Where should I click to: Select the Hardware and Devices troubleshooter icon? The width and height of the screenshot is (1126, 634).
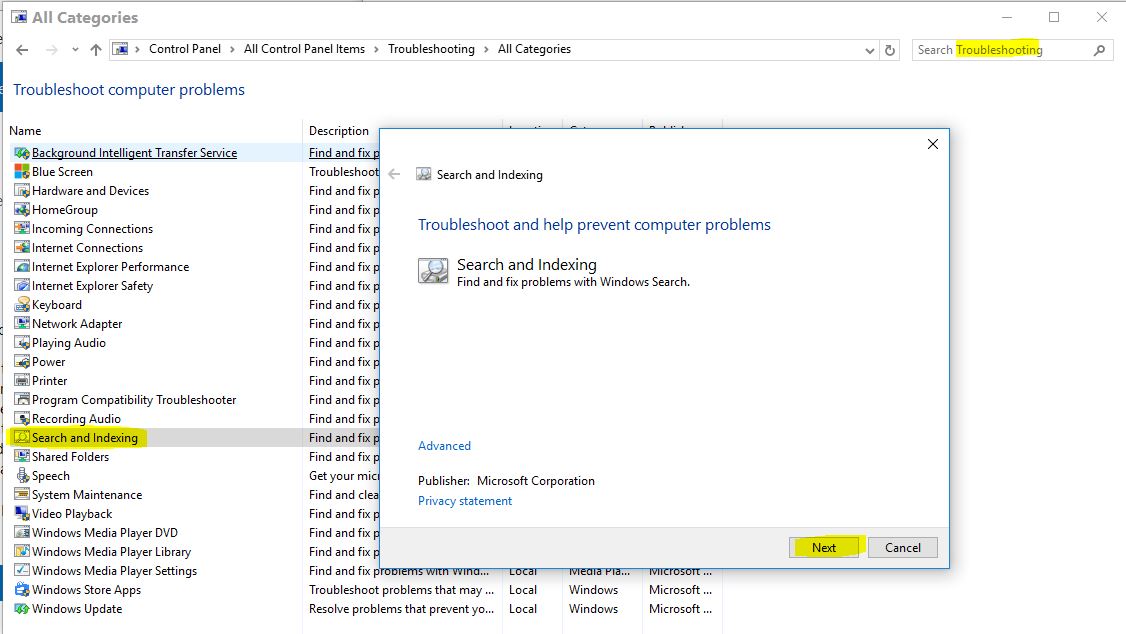[x=22, y=190]
